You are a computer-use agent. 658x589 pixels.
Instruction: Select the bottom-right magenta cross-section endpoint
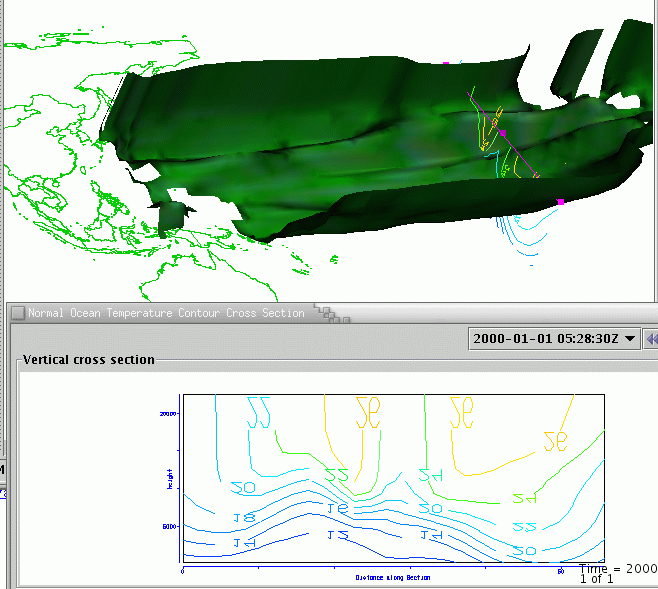(560, 202)
